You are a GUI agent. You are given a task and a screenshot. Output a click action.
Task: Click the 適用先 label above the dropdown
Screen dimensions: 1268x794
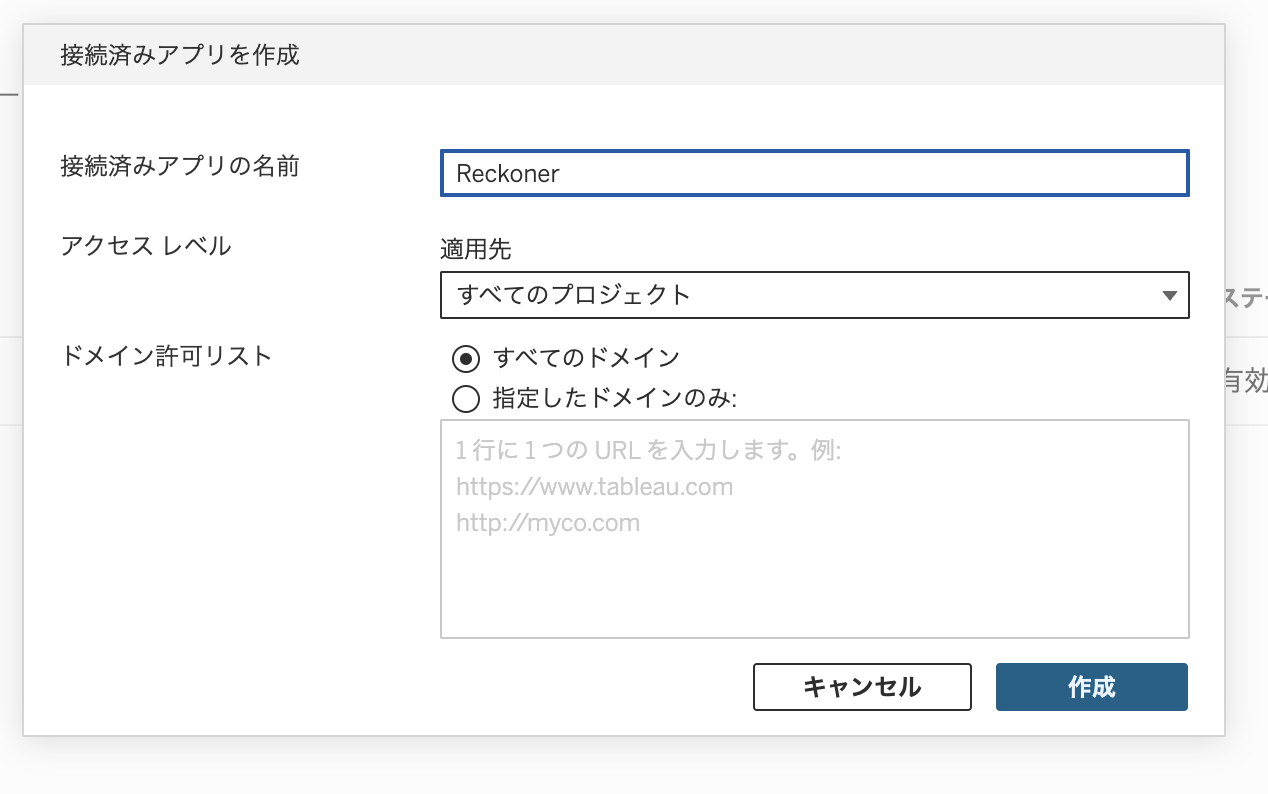click(x=476, y=249)
